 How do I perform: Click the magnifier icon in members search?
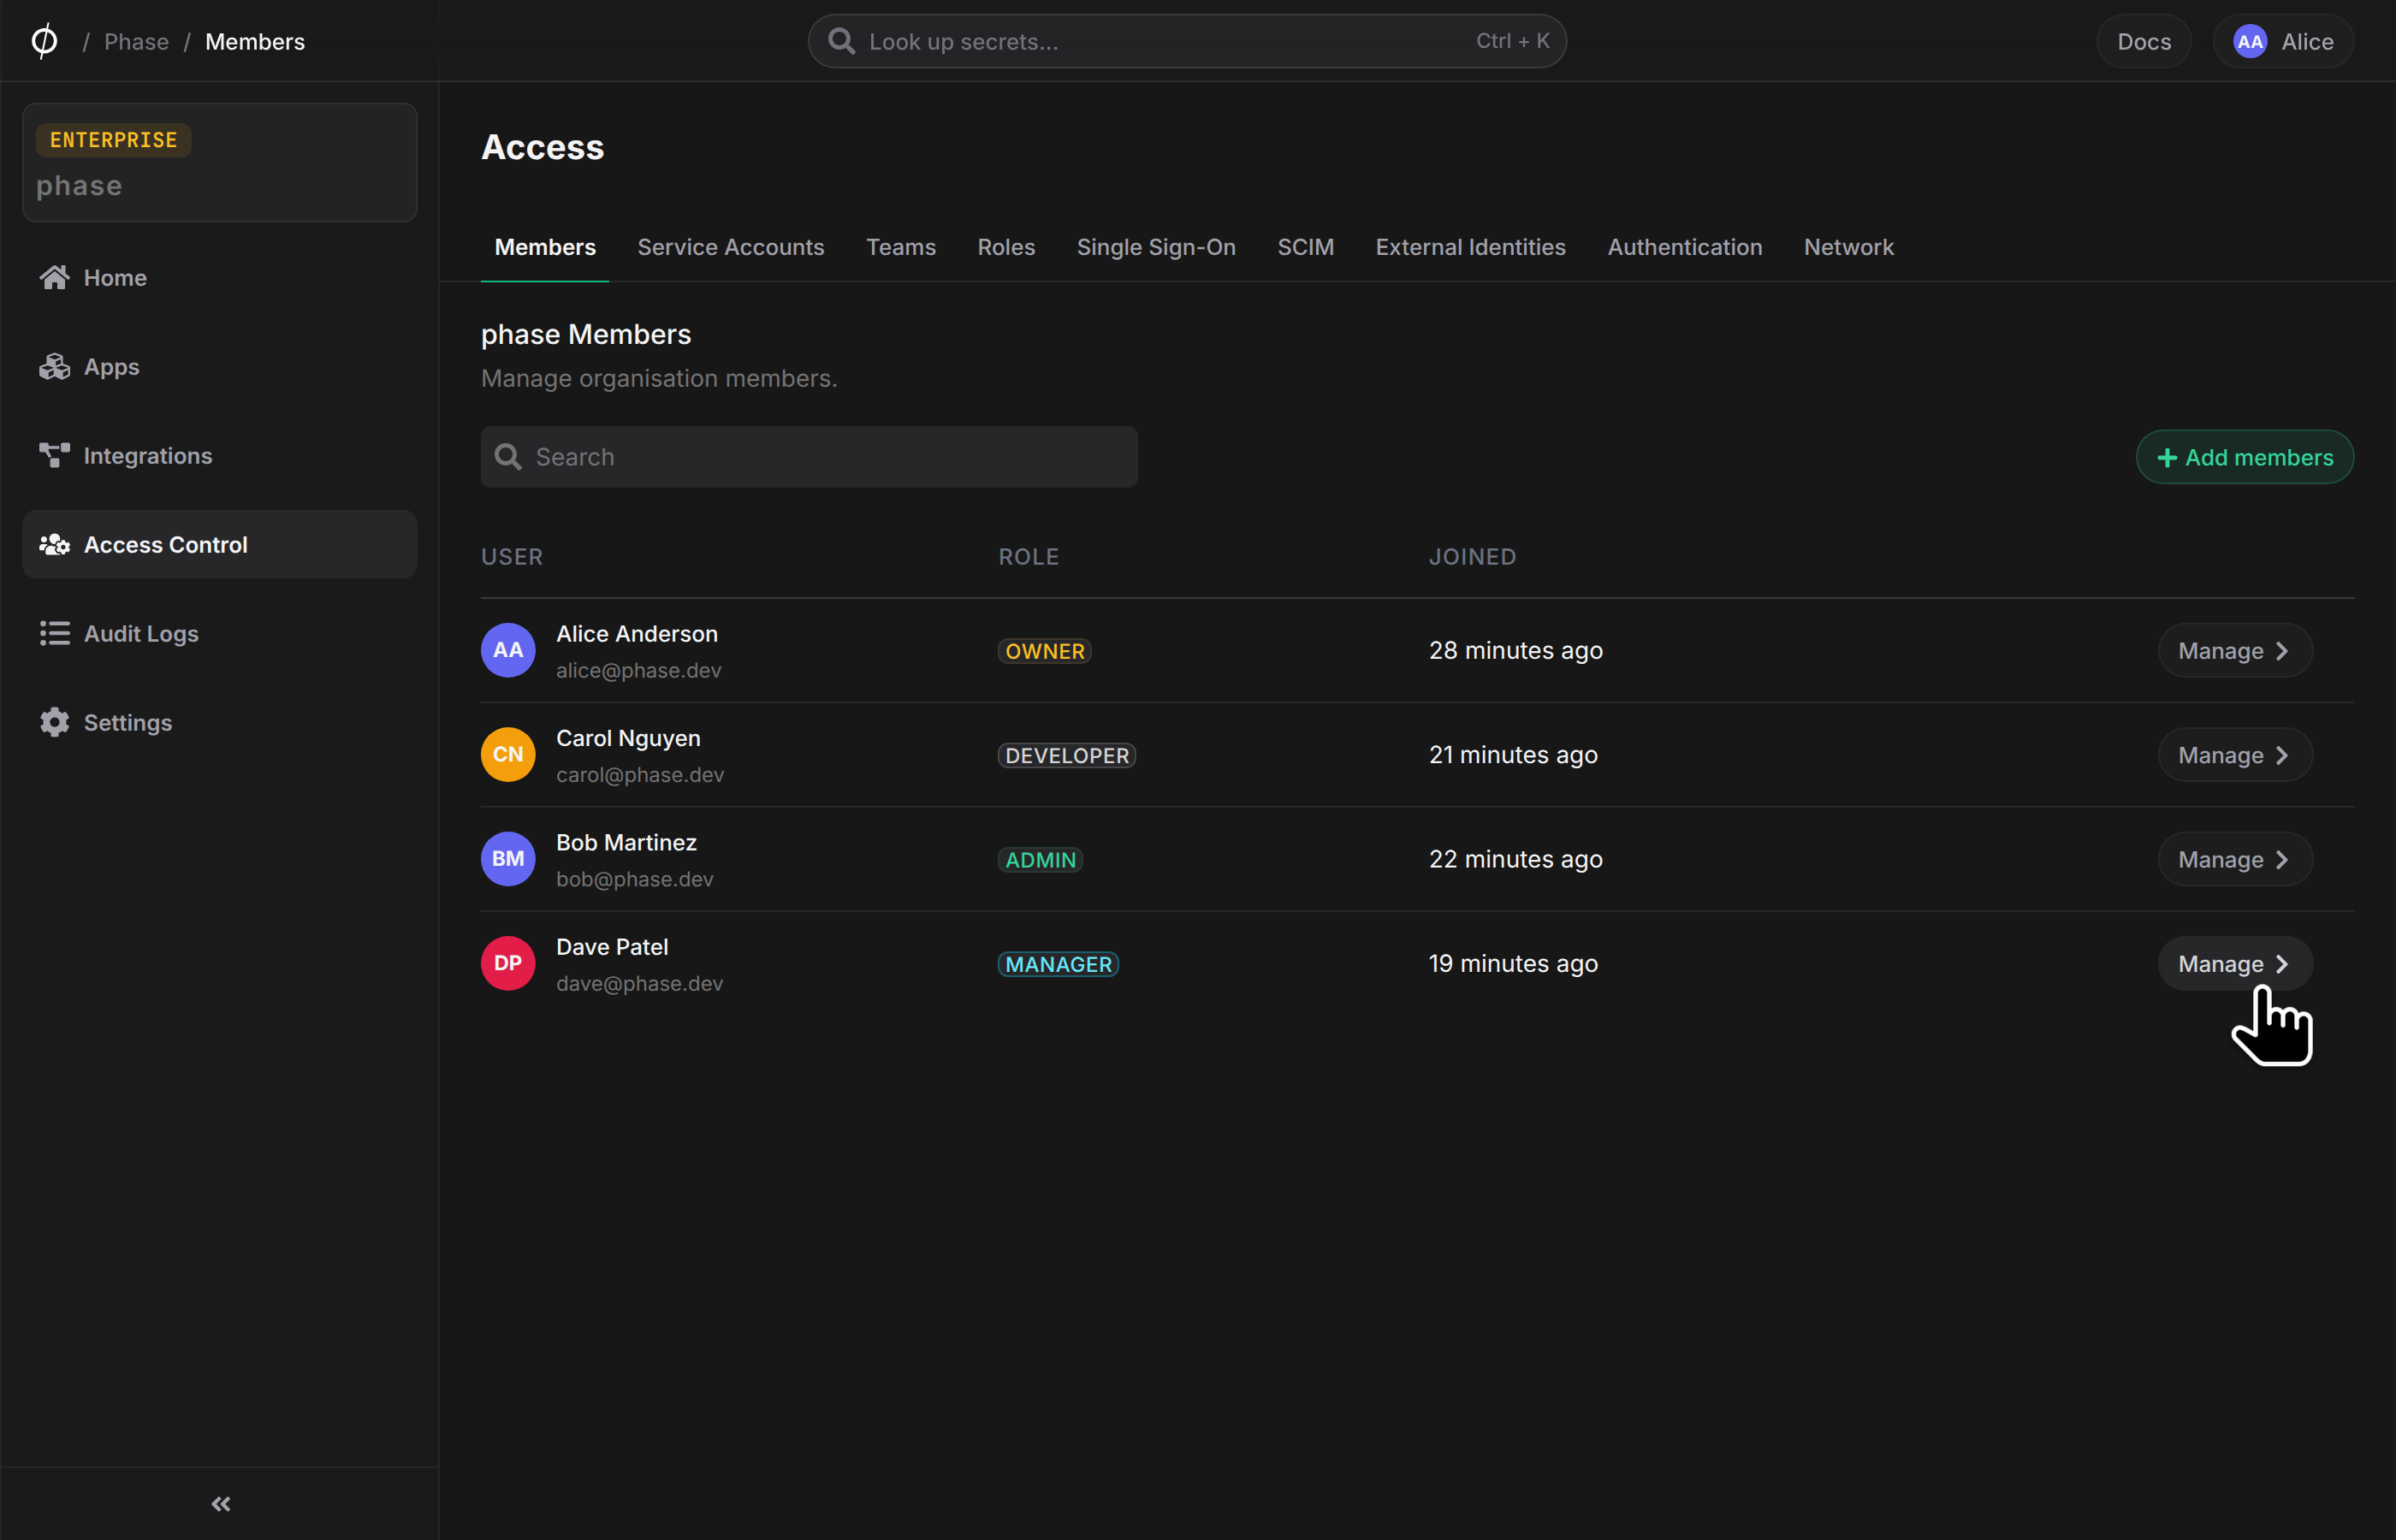[508, 457]
